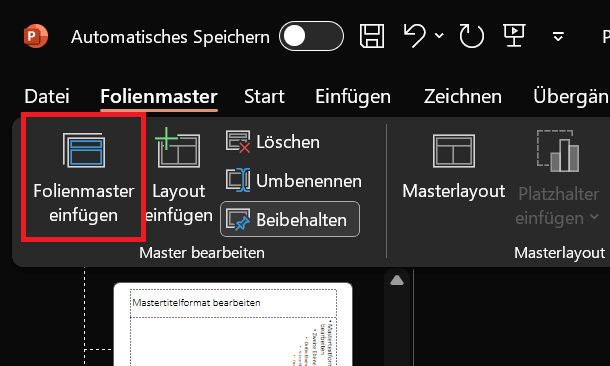Image resolution: width=610 pixels, height=366 pixels.
Task: Switch to the Start tab
Action: (264, 96)
